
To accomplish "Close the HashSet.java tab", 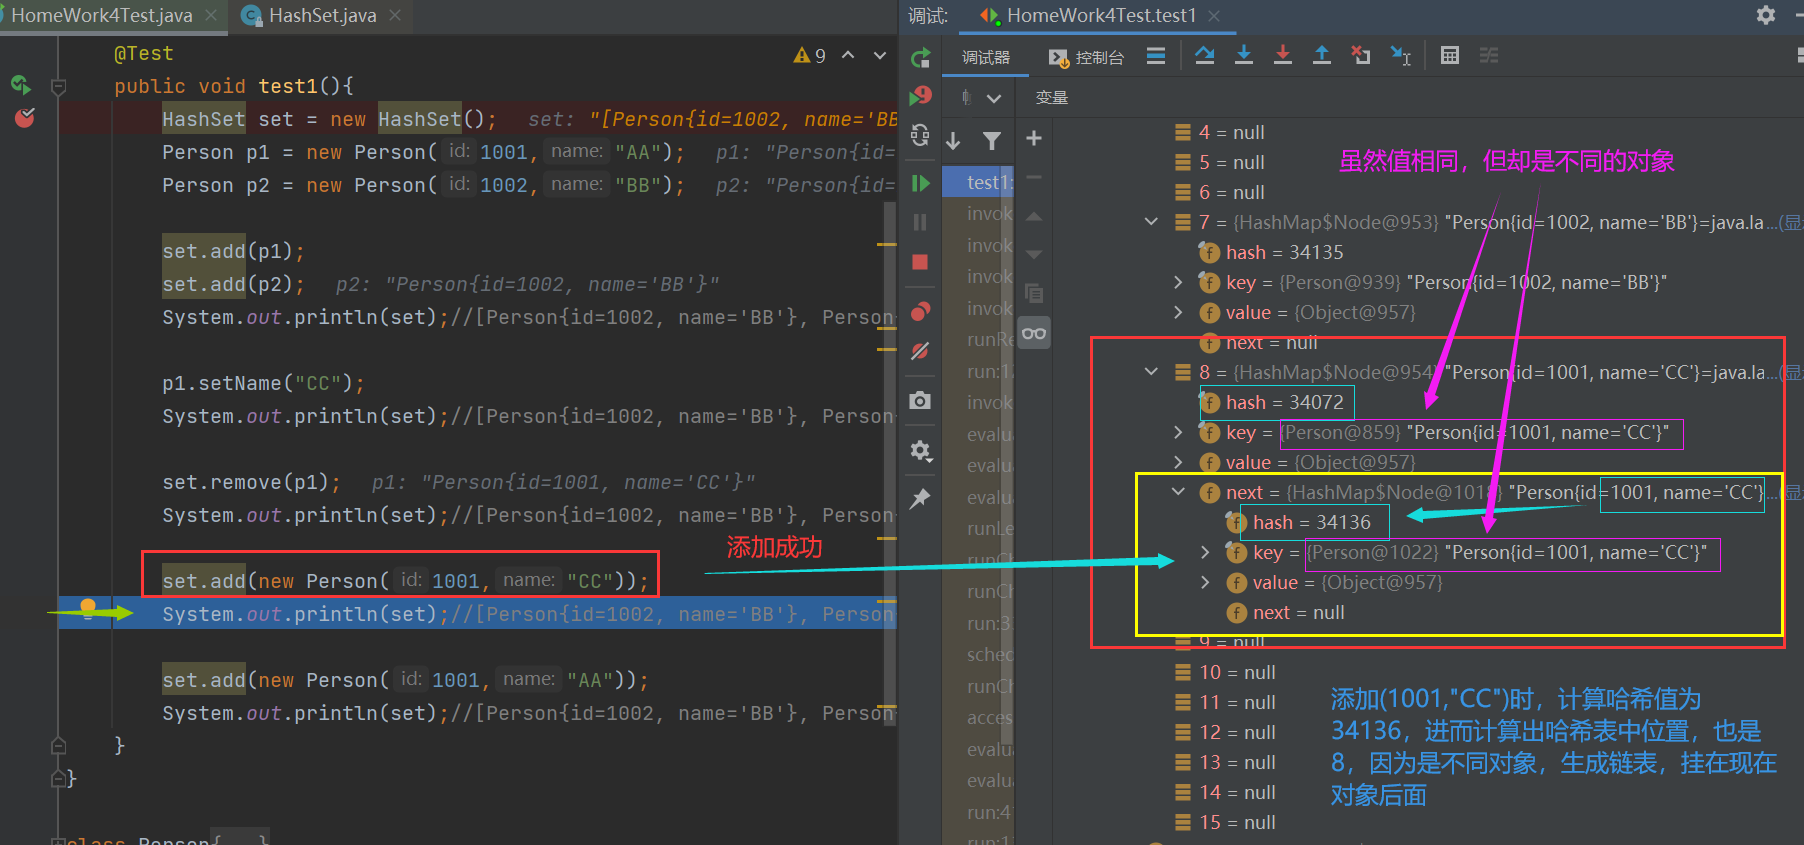I will [x=395, y=15].
